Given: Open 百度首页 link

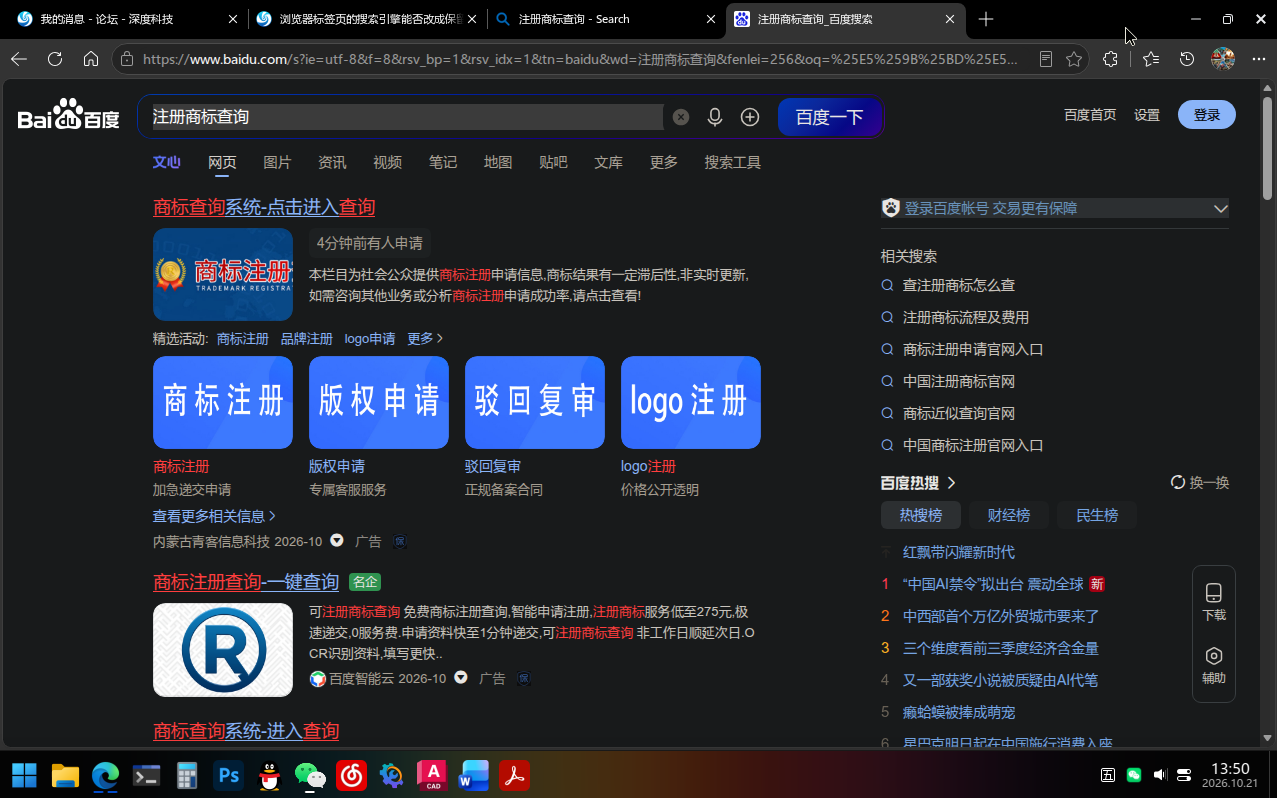Looking at the screenshot, I should 1090,115.
